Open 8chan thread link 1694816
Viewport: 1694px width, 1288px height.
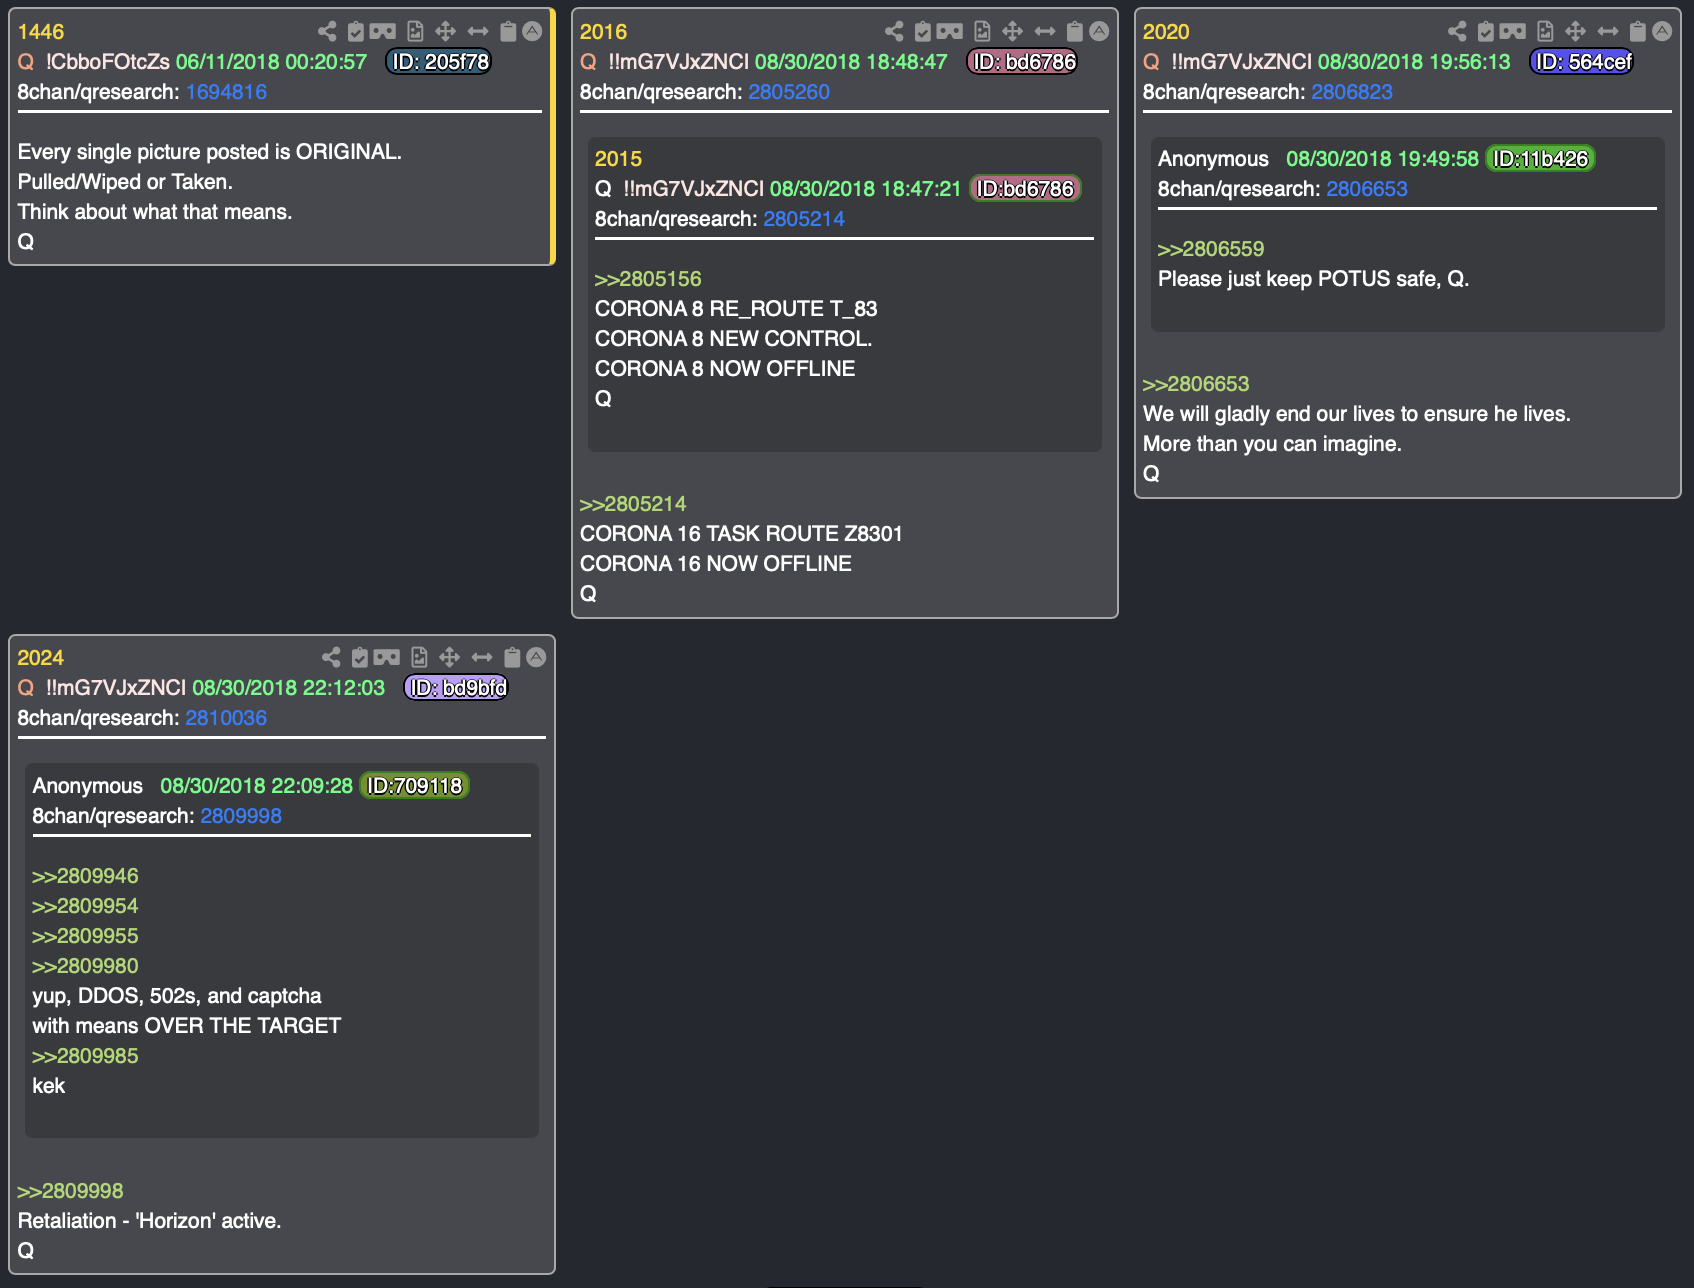pyautogui.click(x=226, y=92)
